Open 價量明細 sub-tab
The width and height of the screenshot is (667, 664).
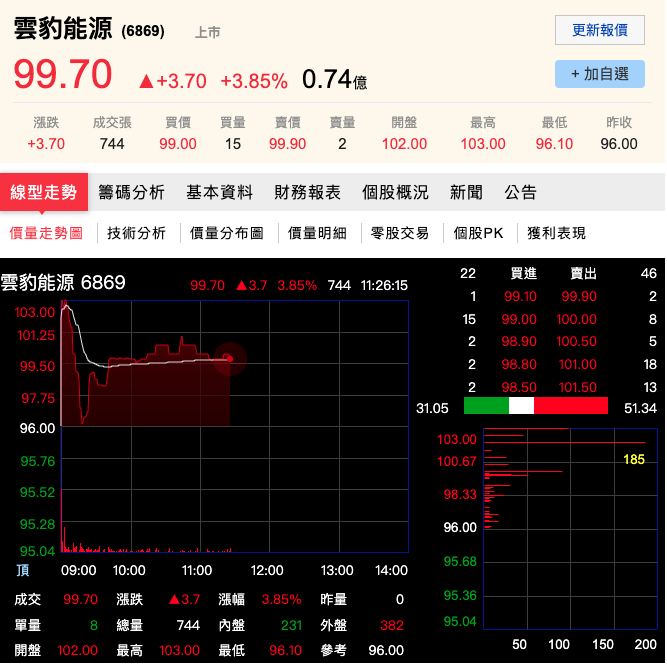coord(317,233)
